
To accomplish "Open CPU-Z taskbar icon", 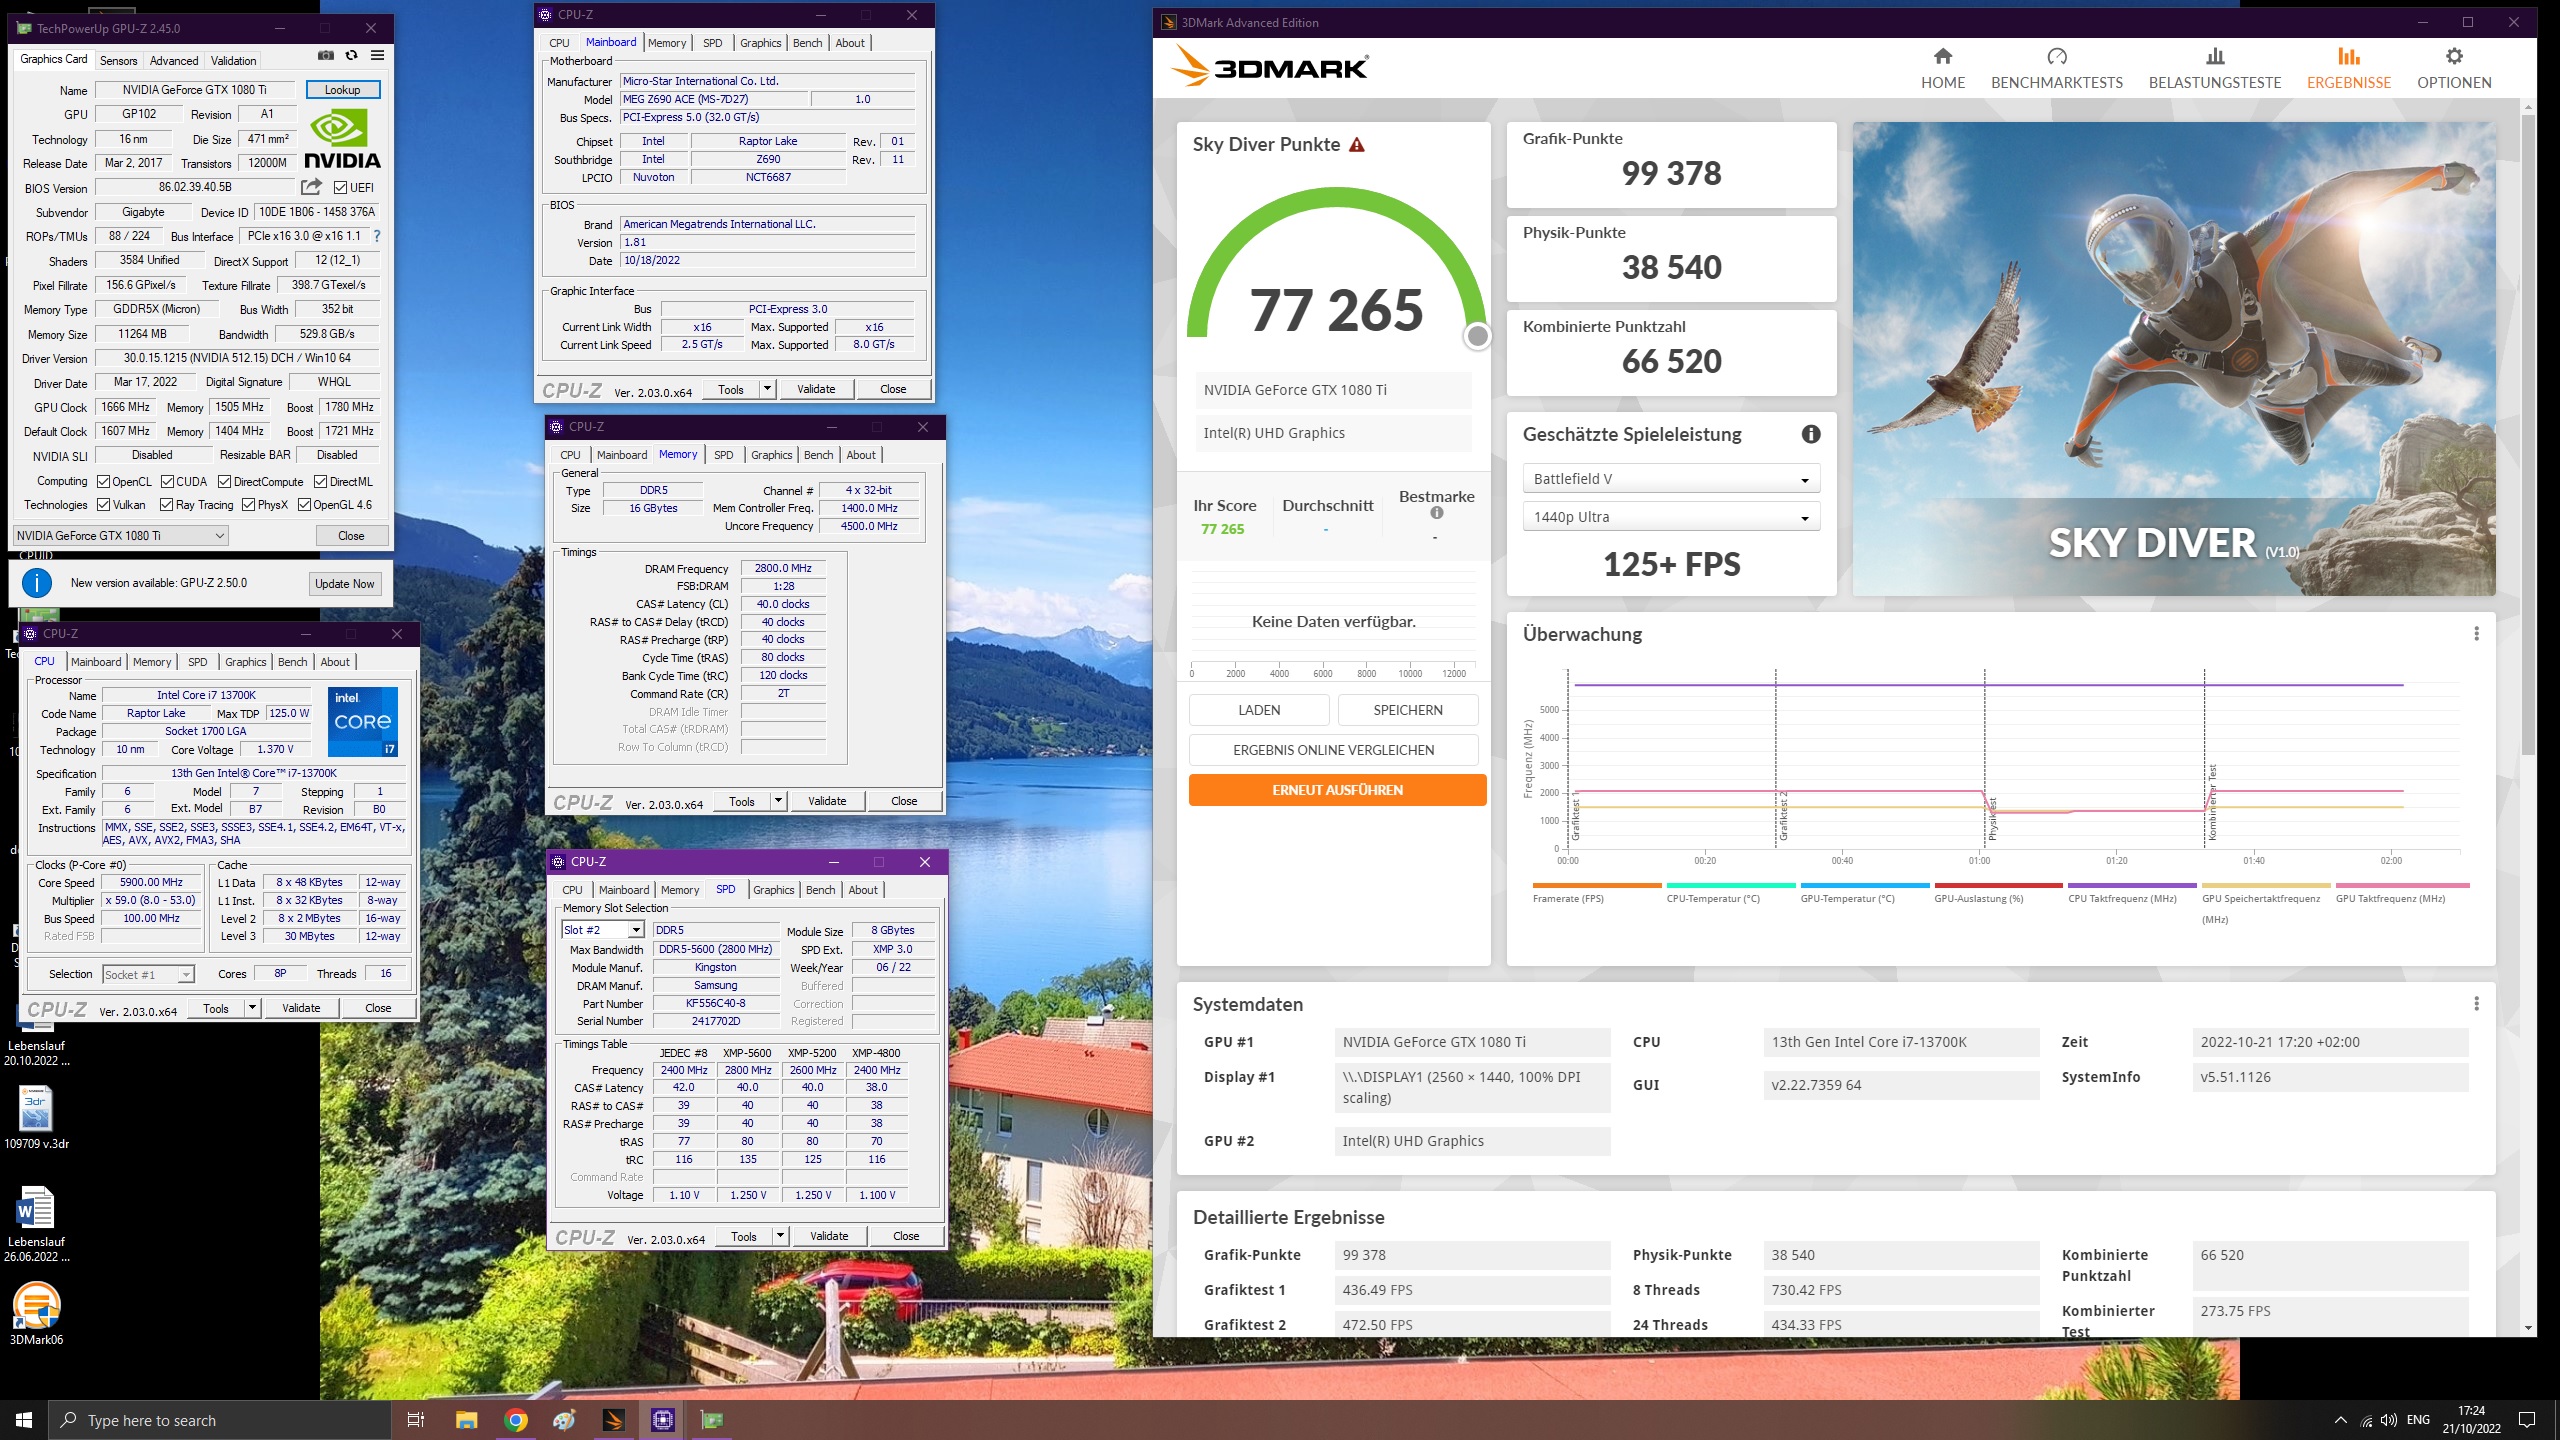I will pyautogui.click(x=663, y=1420).
